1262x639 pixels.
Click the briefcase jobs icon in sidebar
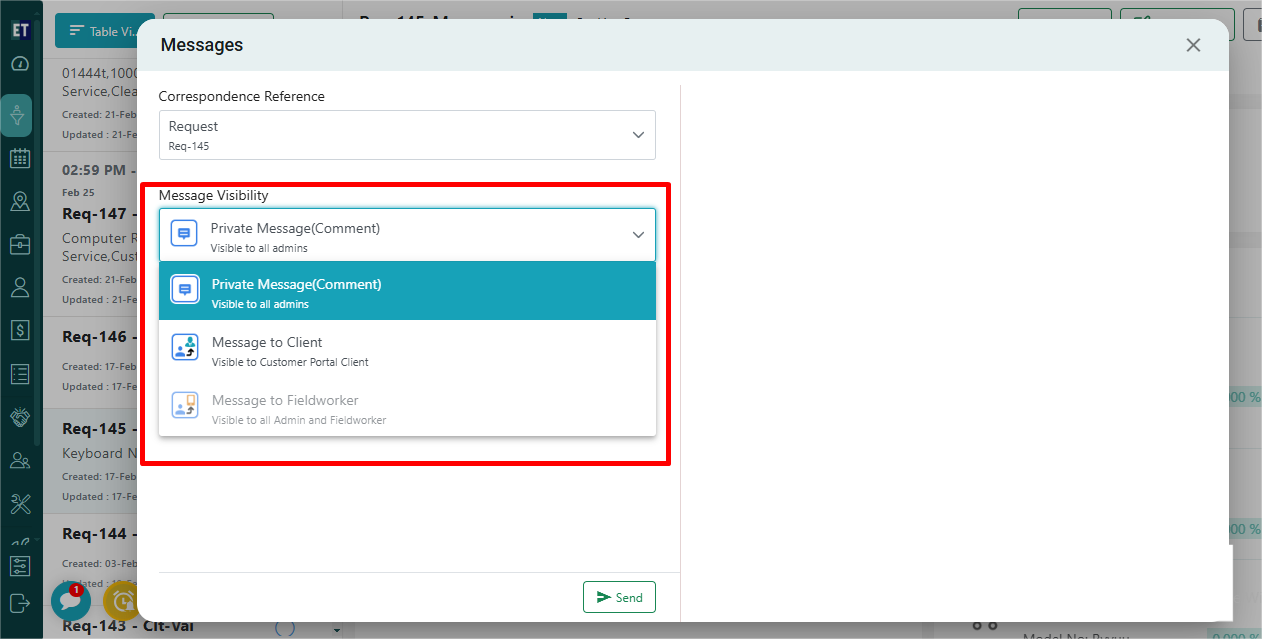(20, 245)
